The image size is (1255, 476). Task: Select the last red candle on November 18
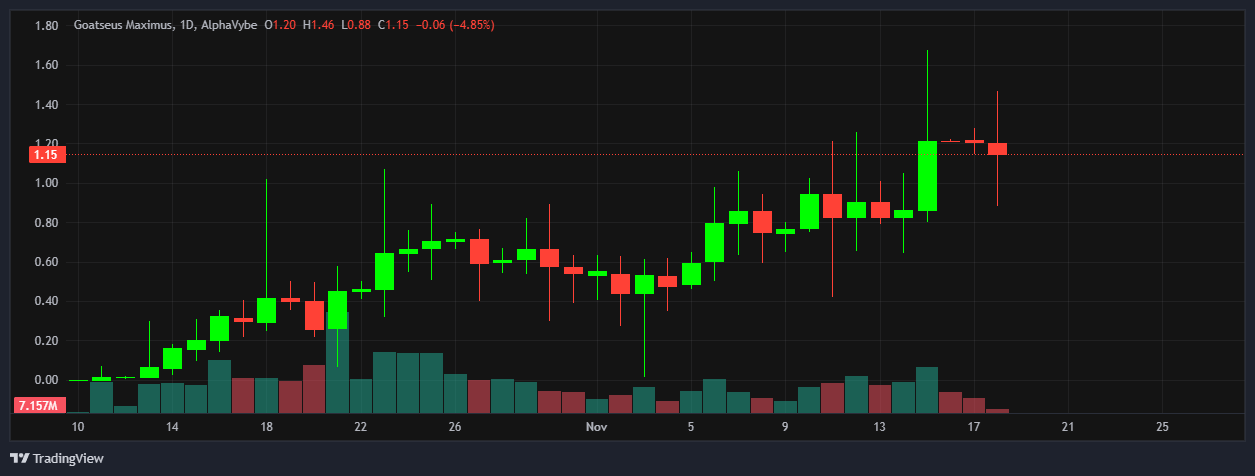click(997, 149)
